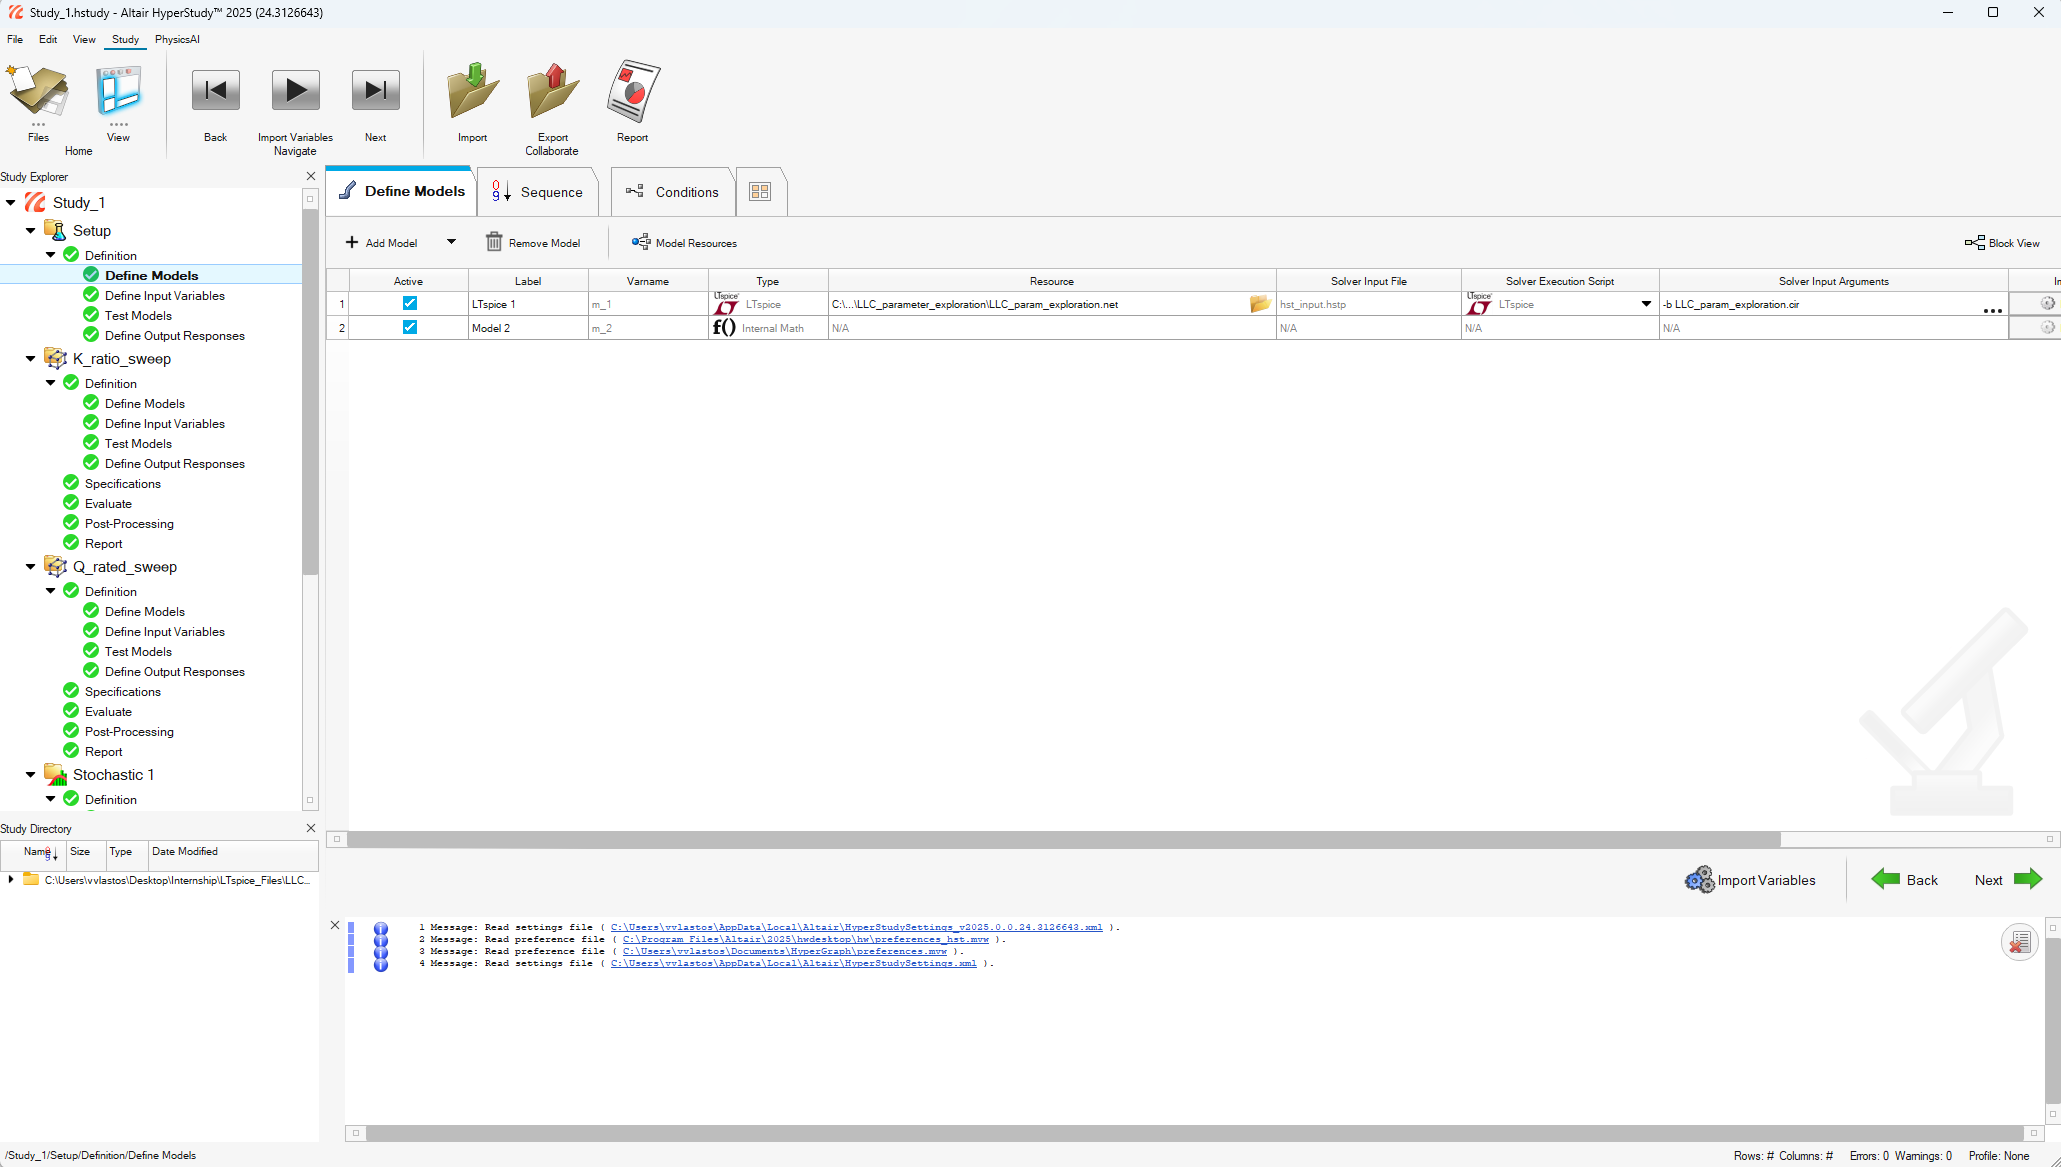Open the preferences_hst.mvw file link
Image resolution: width=2061 pixels, height=1167 pixels.
pyautogui.click(x=805, y=939)
